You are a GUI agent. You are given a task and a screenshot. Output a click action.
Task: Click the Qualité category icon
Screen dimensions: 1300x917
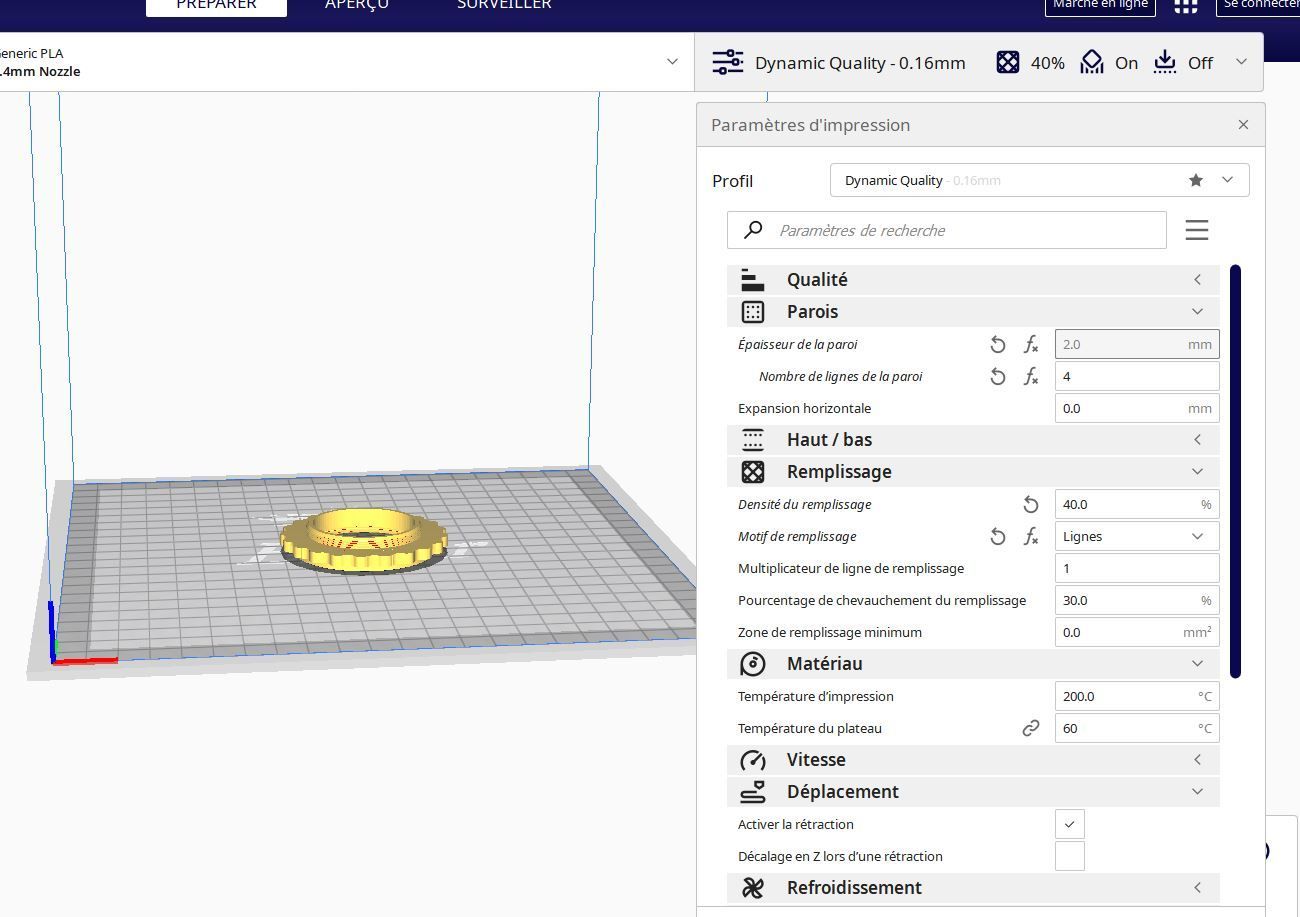tap(753, 280)
